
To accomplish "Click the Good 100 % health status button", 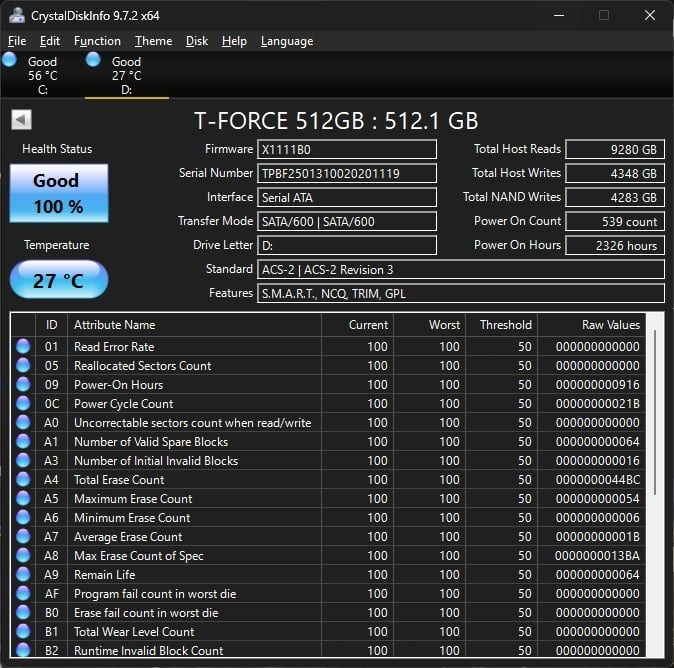I will (59, 193).
